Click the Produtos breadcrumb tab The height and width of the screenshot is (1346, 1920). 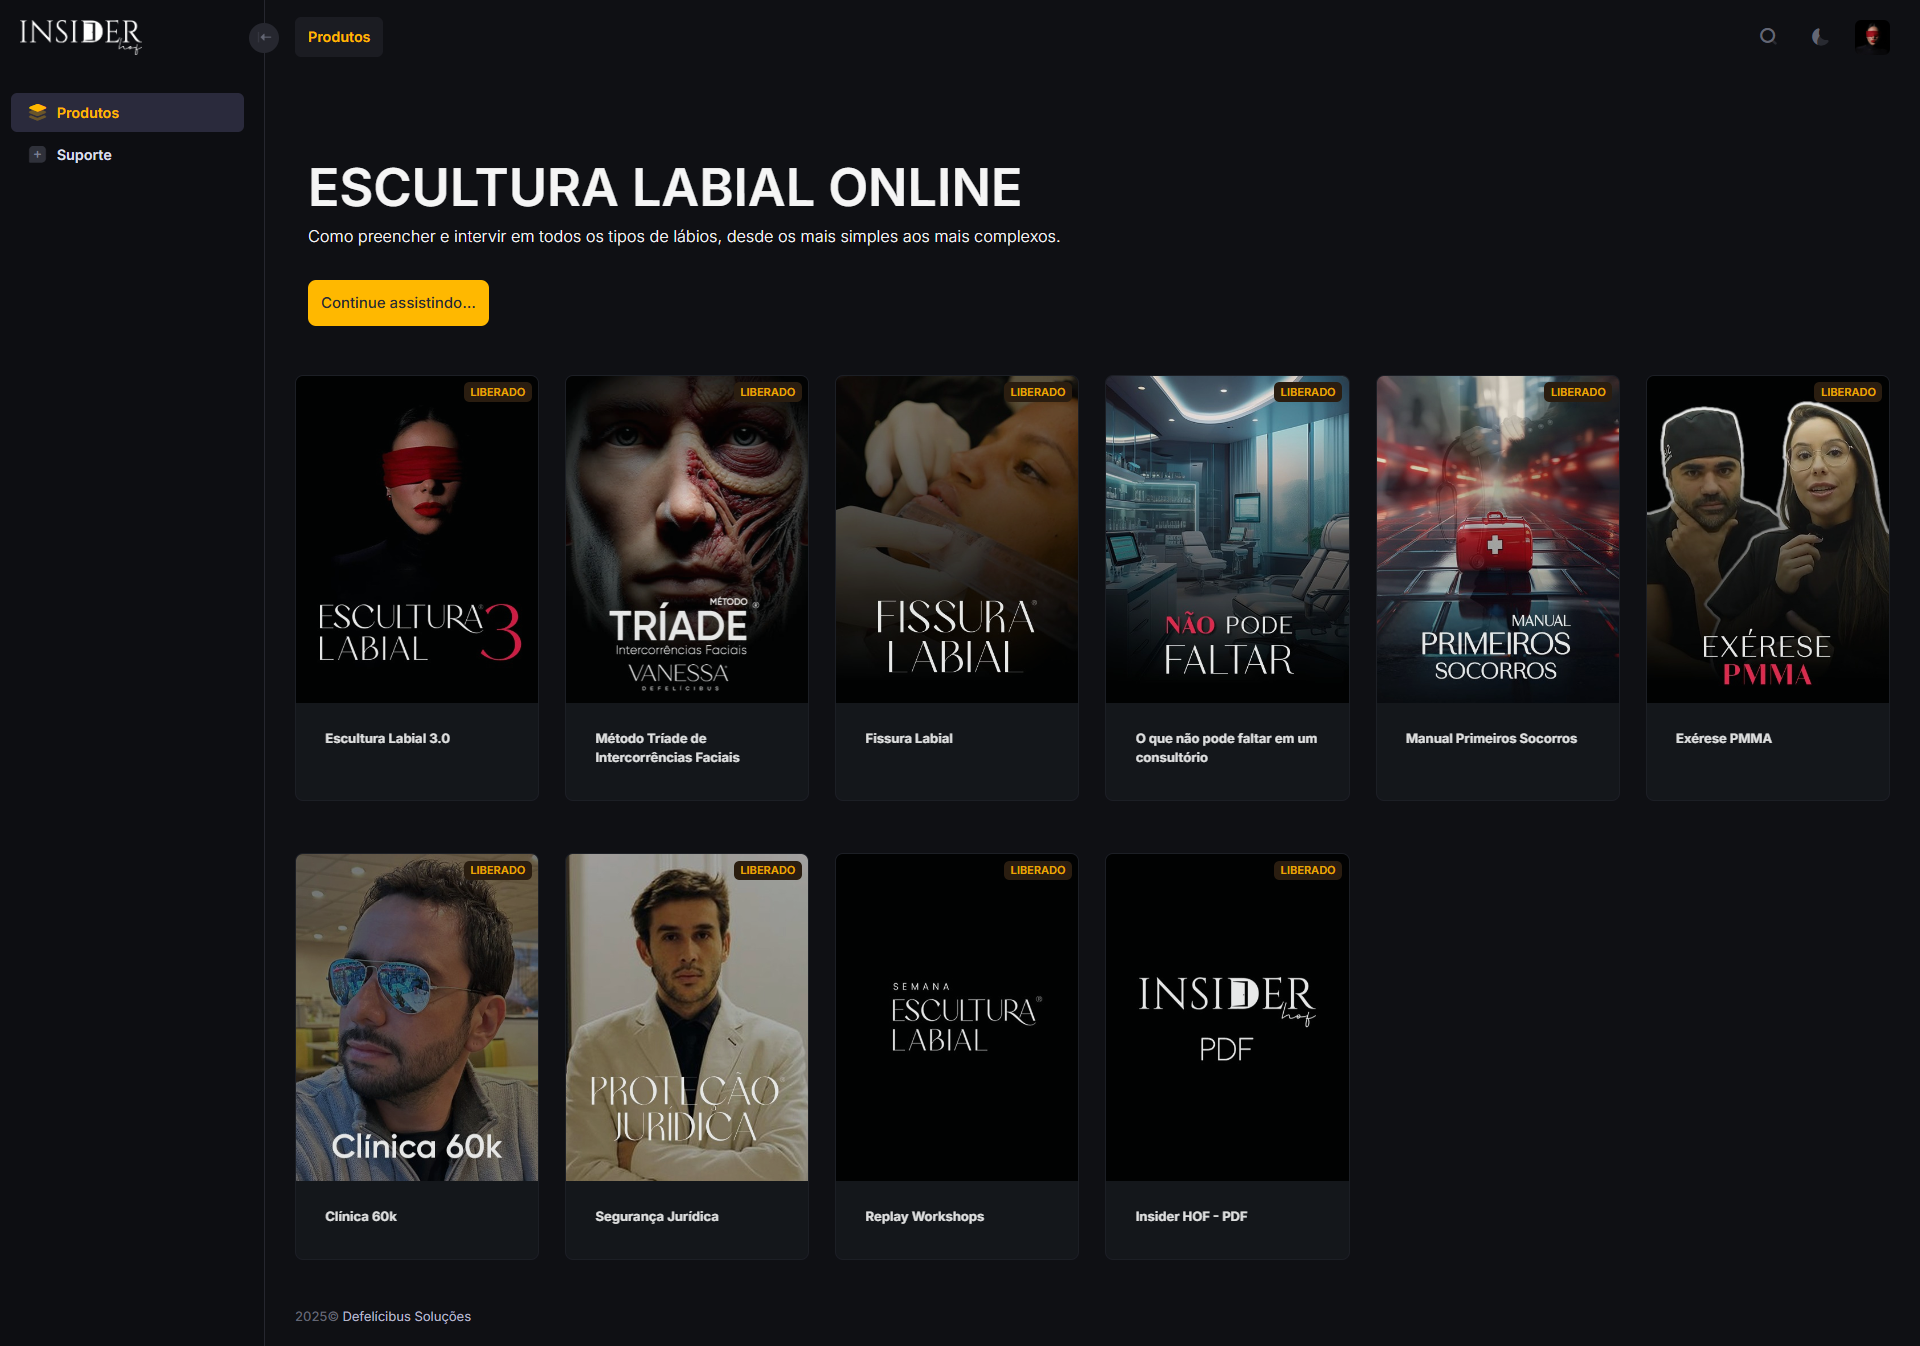pyautogui.click(x=338, y=37)
